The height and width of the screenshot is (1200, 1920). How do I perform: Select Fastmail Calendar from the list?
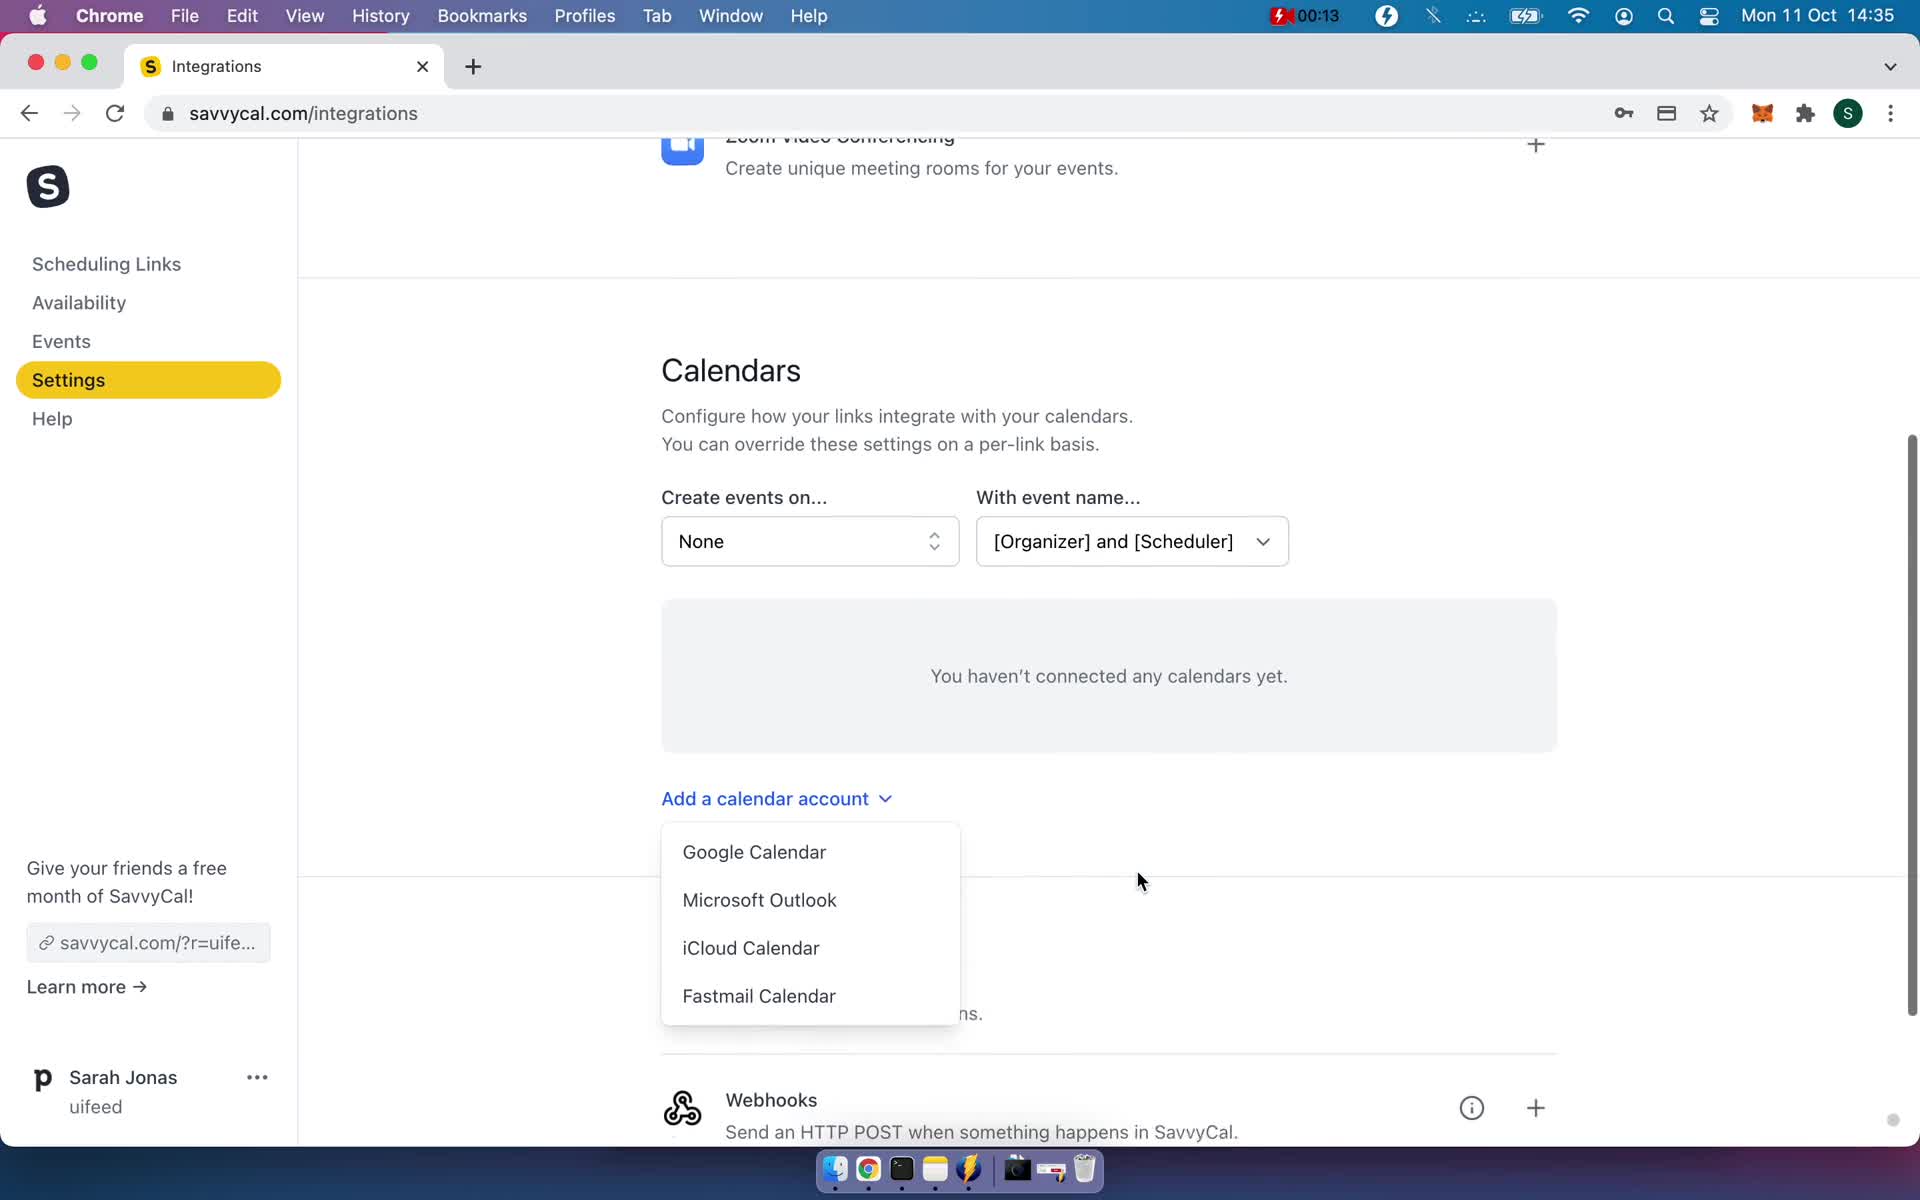coord(759,995)
